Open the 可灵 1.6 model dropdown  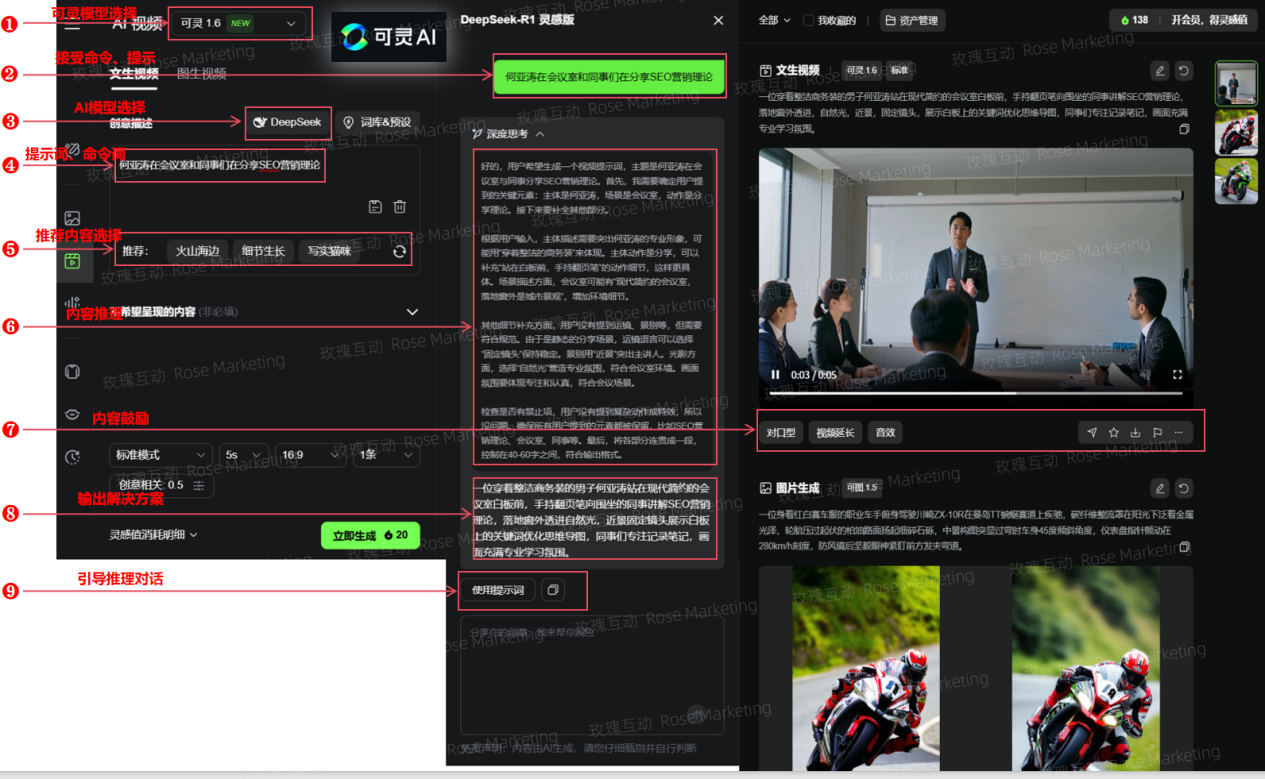(x=239, y=23)
